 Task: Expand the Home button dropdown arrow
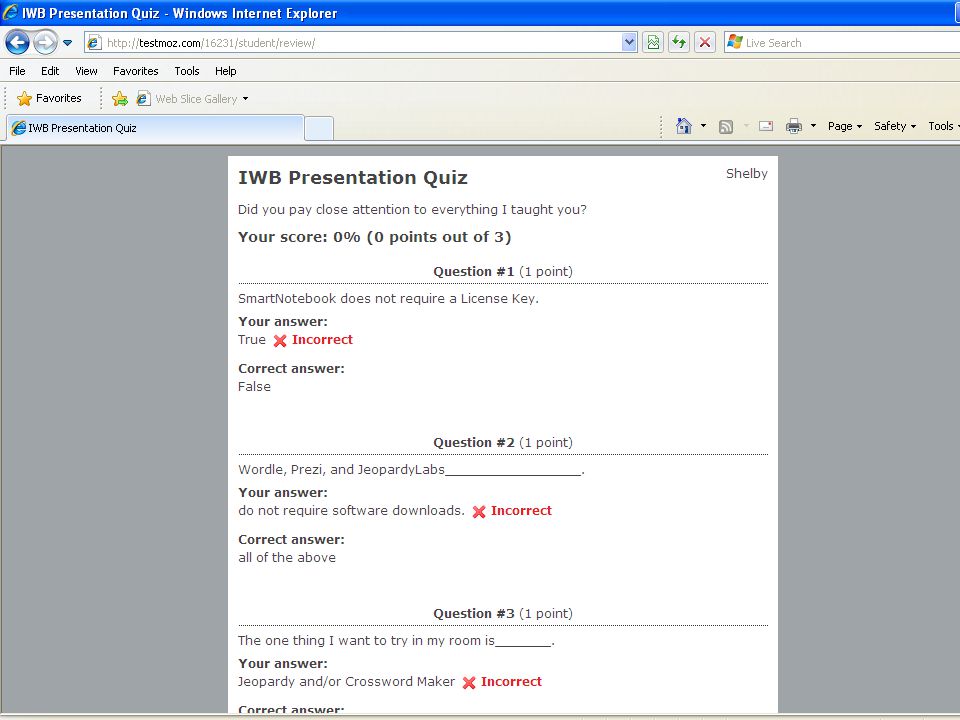703,126
